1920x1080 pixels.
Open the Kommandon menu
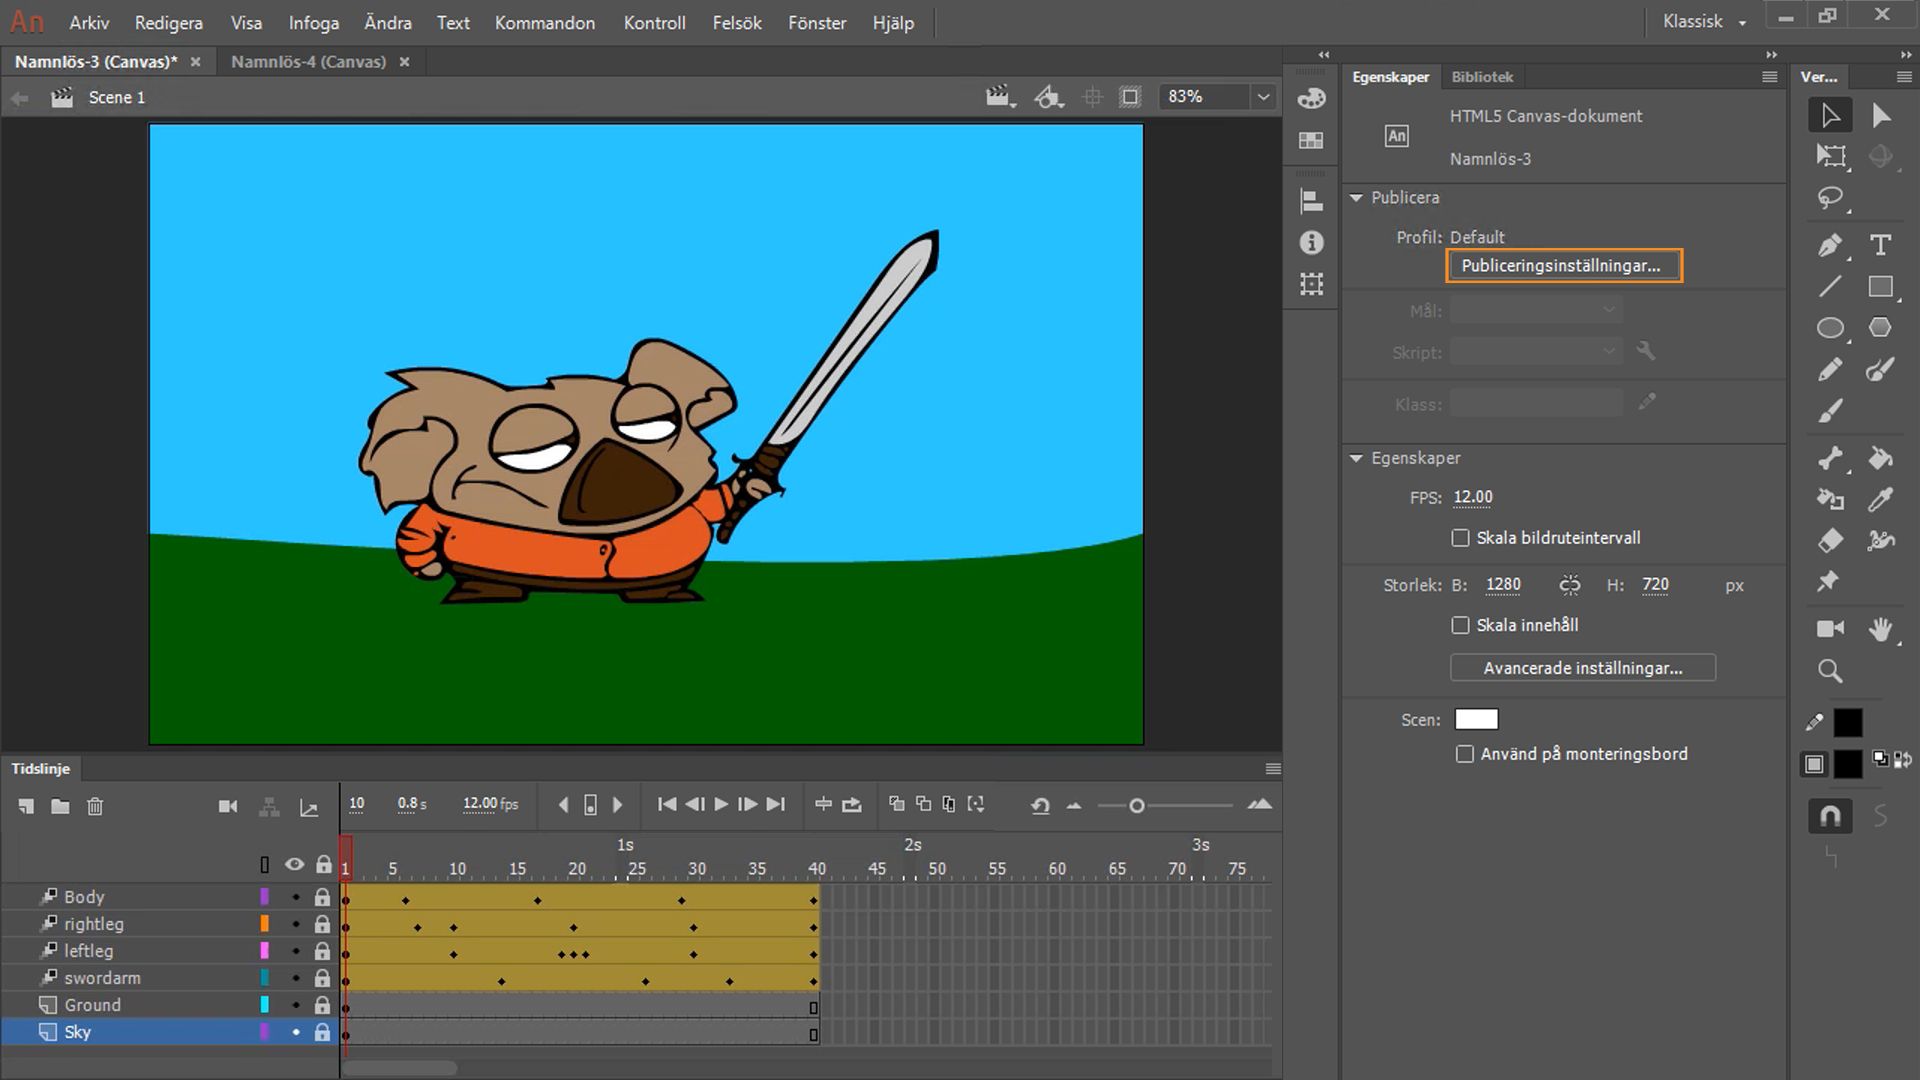pos(544,22)
